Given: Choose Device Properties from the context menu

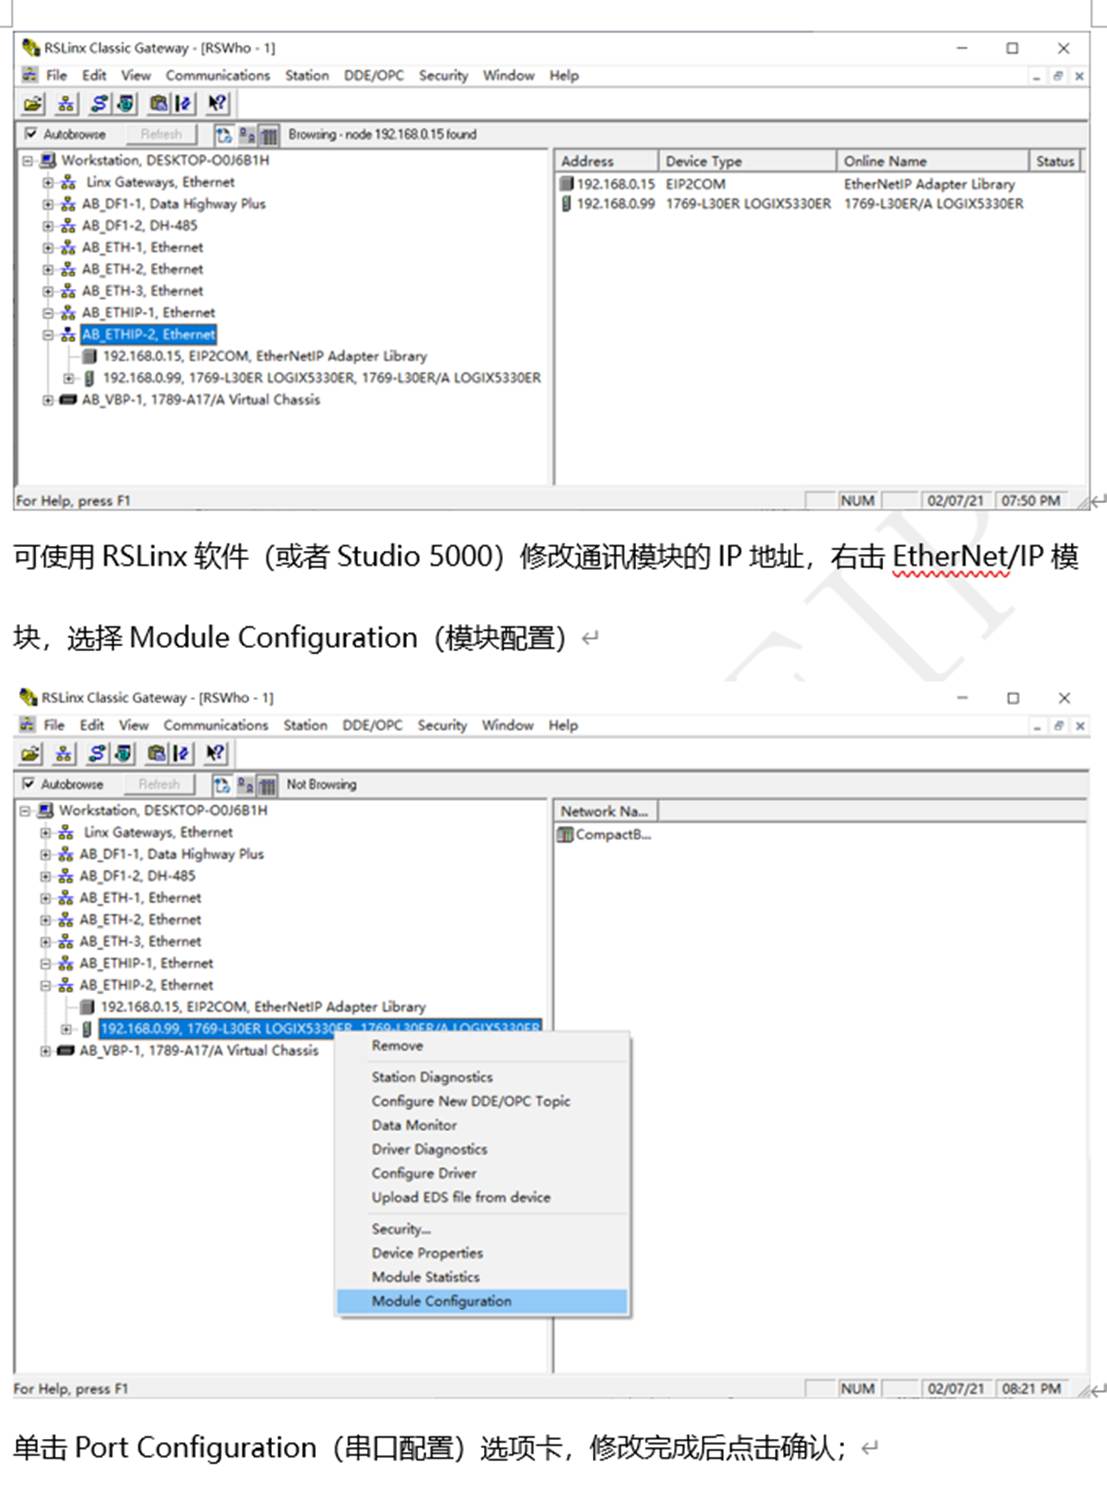Looking at the screenshot, I should pyautogui.click(x=482, y=1253).
